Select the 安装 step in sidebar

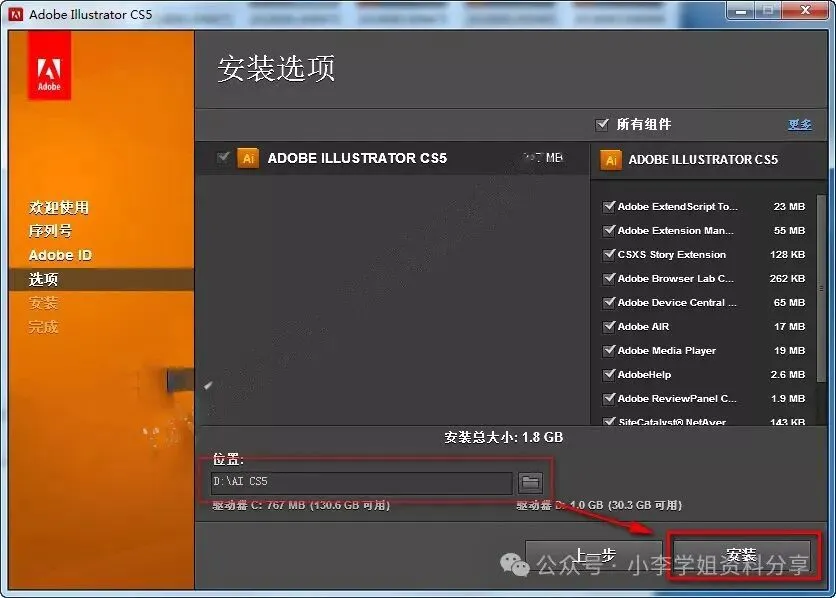coord(43,303)
